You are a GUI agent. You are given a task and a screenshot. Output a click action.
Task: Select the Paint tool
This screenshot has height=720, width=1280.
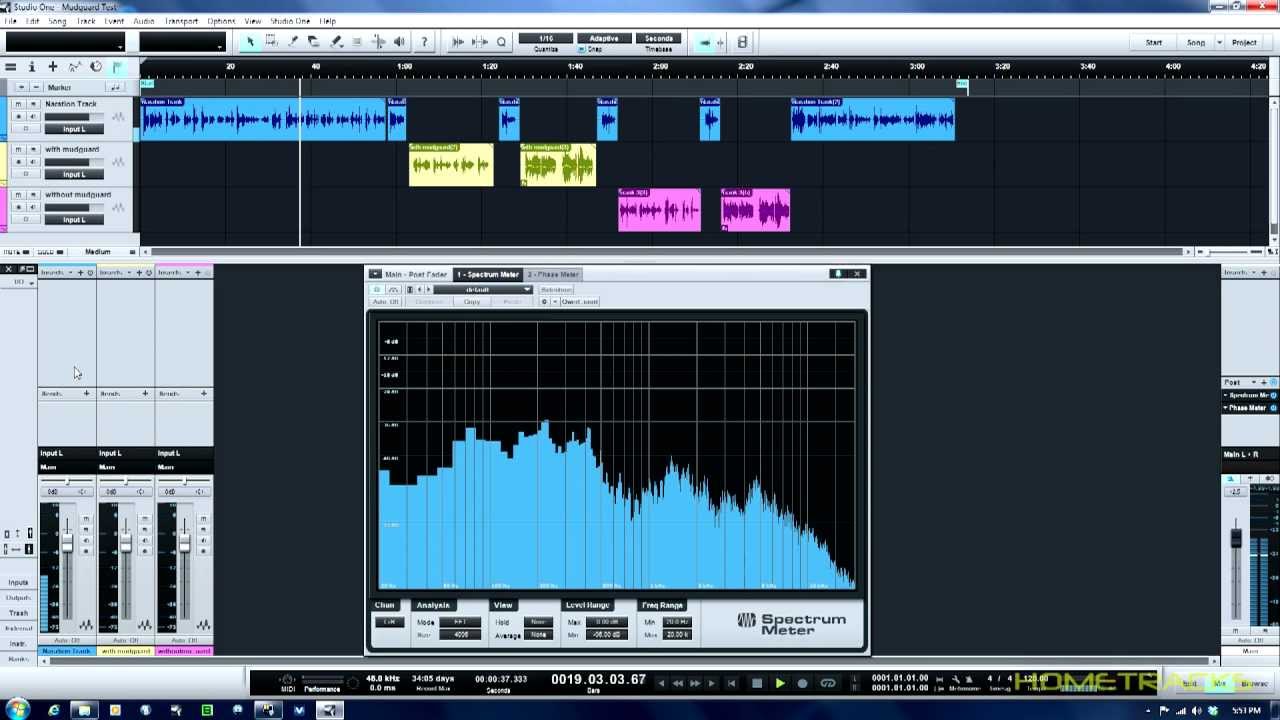coord(336,42)
